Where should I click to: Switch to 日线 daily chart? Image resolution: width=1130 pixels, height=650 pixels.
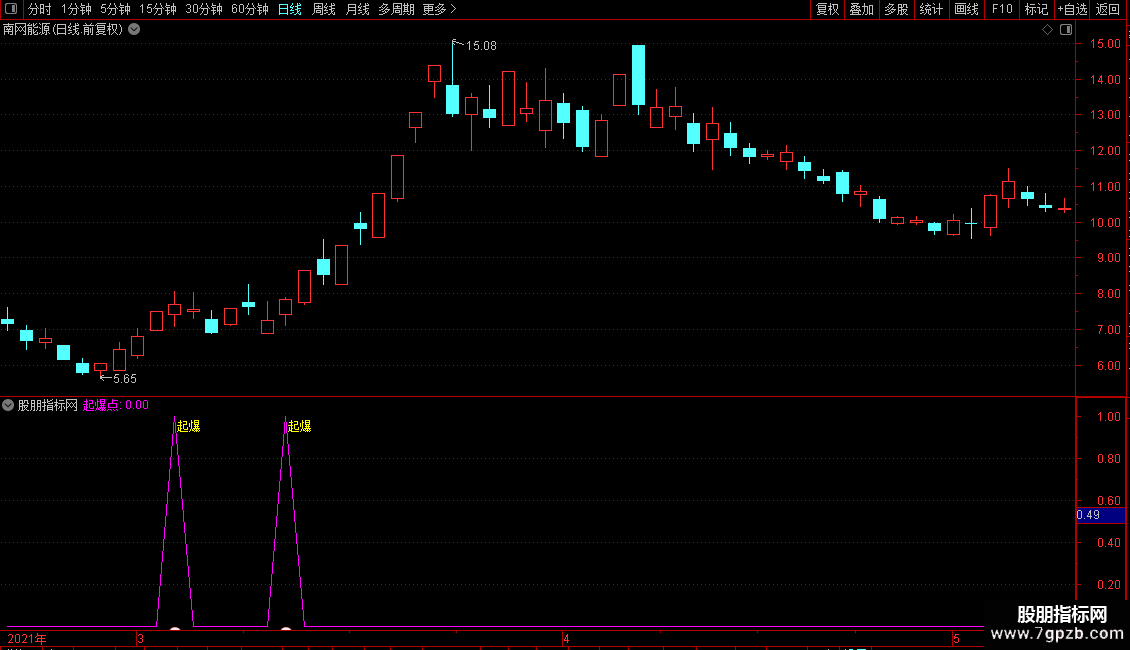pos(290,9)
